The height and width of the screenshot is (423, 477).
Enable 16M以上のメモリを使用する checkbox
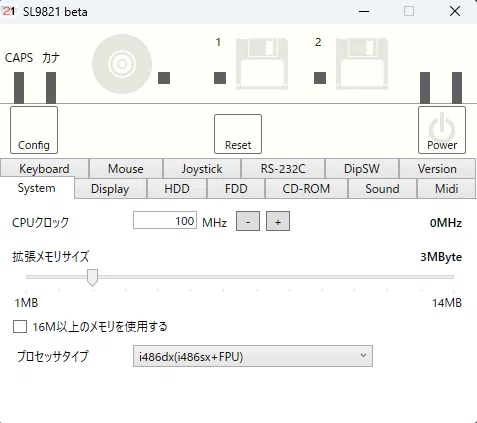(20, 326)
